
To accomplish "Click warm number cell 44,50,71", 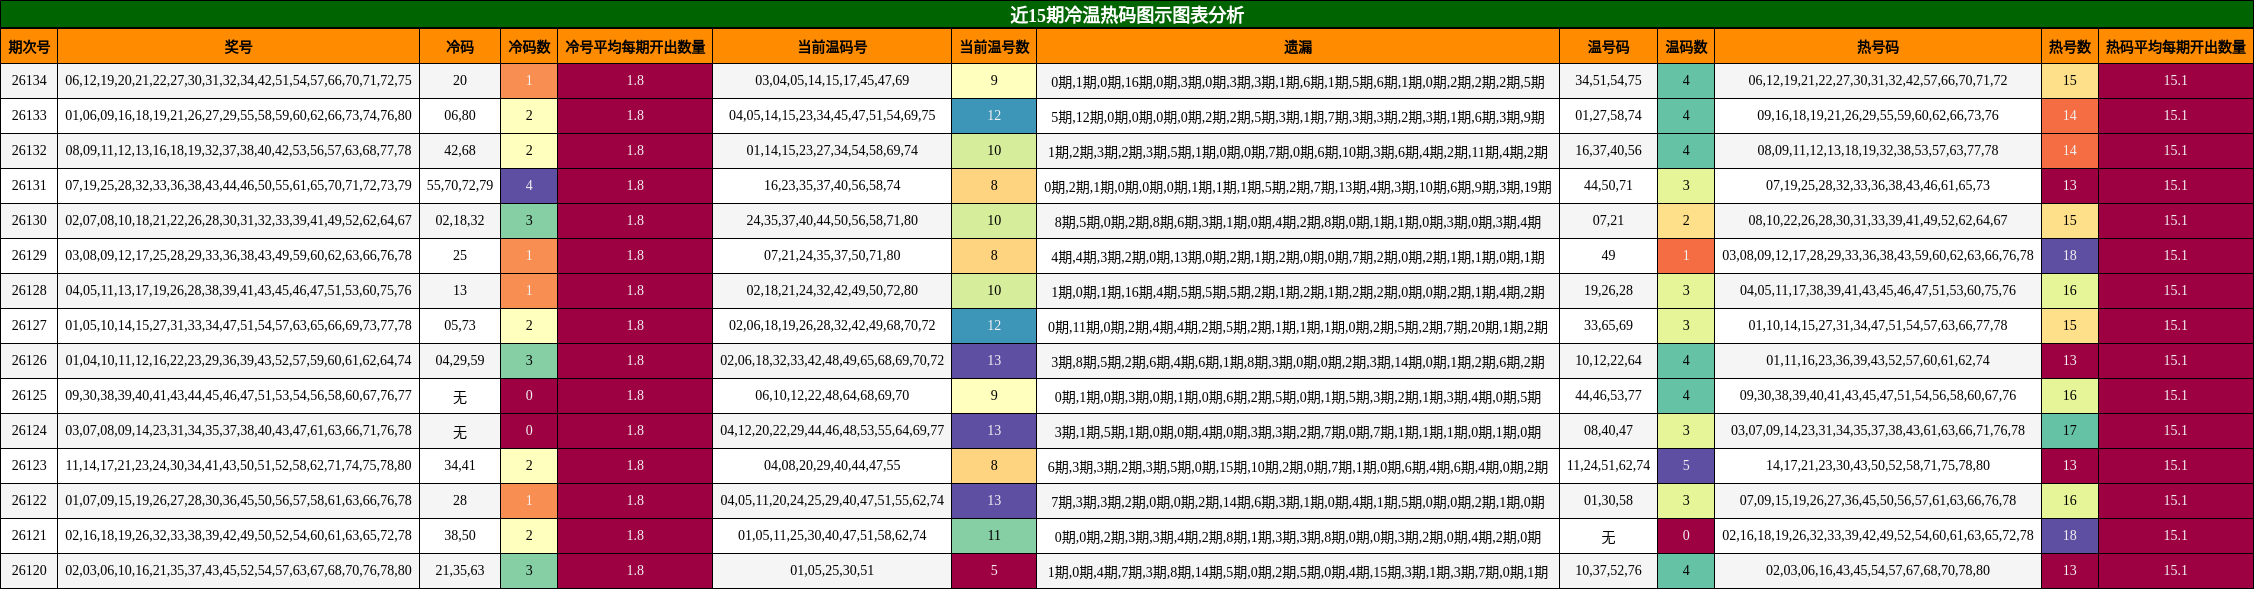I will point(1608,186).
